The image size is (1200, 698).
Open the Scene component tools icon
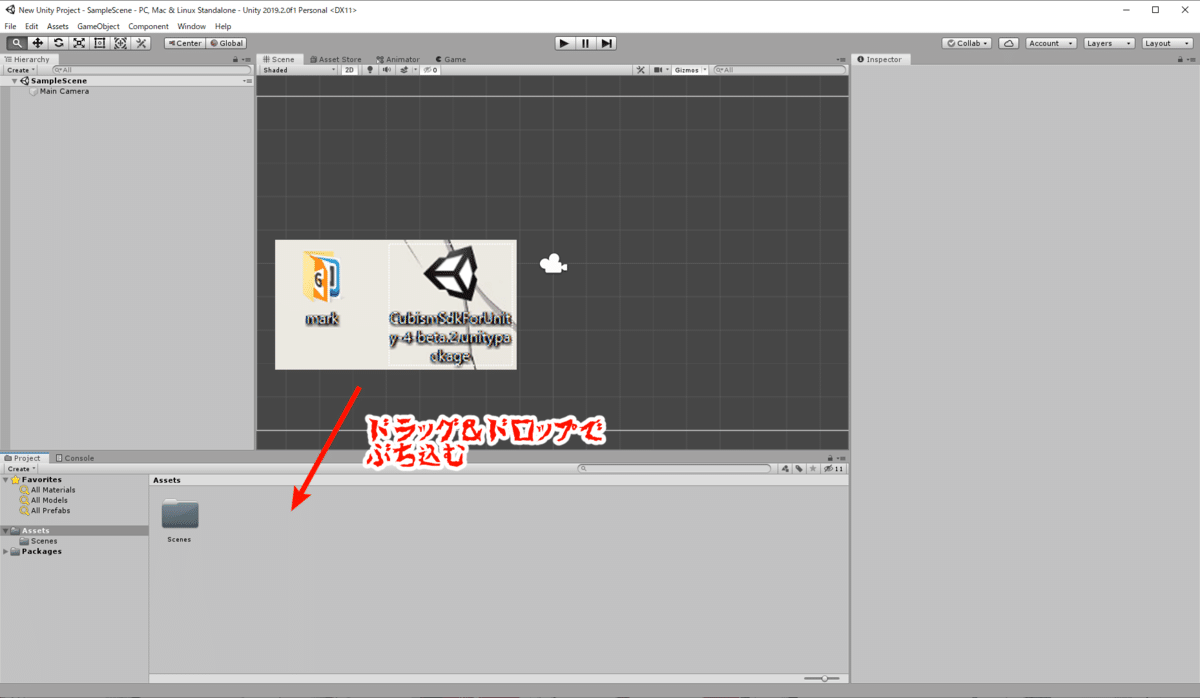coord(641,70)
